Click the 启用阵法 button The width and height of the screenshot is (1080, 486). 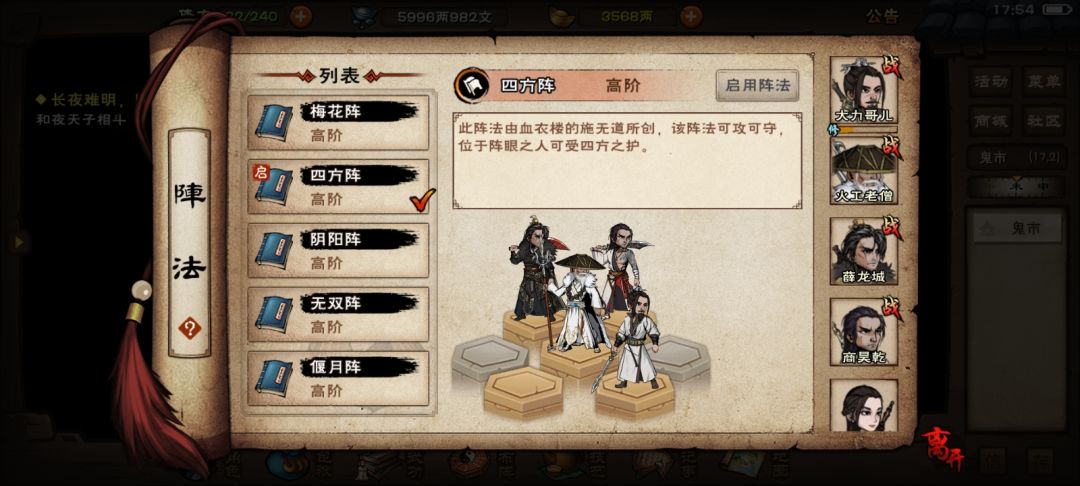point(757,86)
